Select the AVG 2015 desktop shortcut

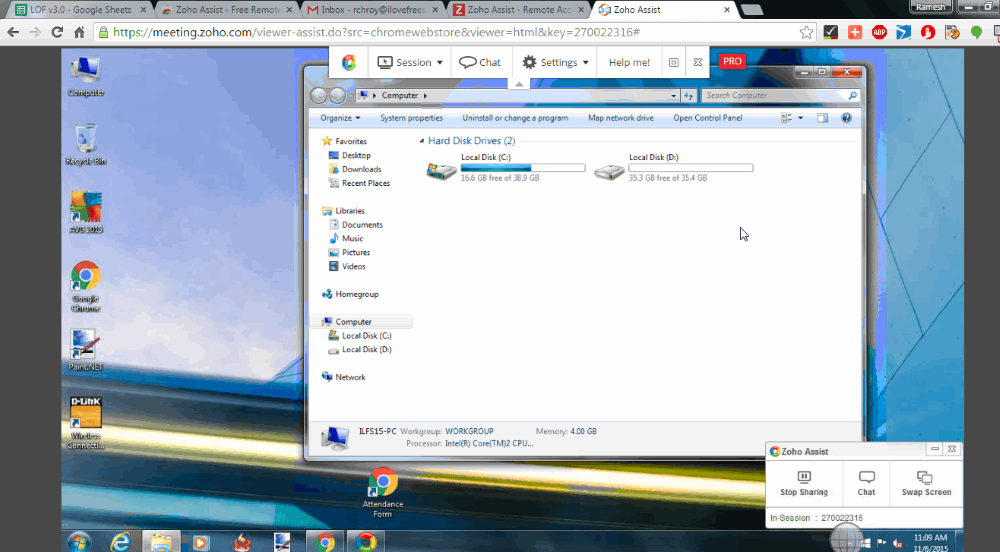(85, 213)
